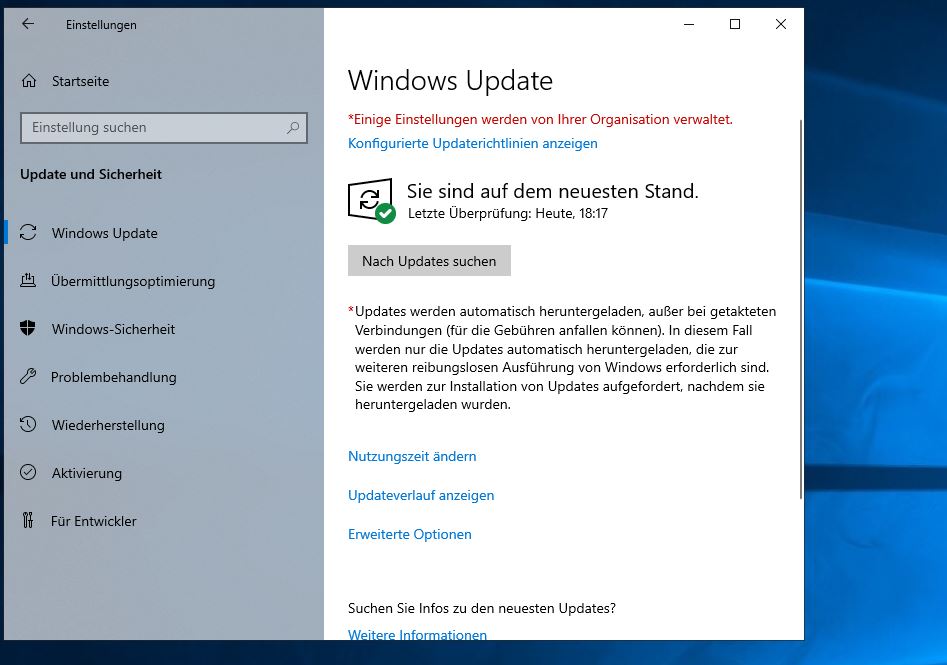Focus the Einstellung suchen search field
Screen dimensions: 947x665
pyautogui.click(x=164, y=127)
